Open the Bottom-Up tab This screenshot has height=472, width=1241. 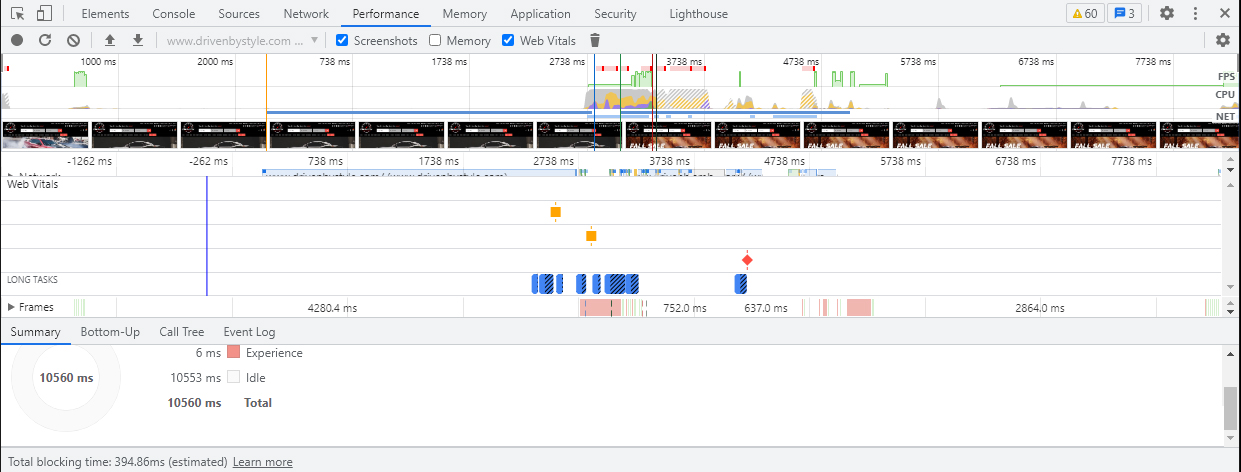coord(110,332)
